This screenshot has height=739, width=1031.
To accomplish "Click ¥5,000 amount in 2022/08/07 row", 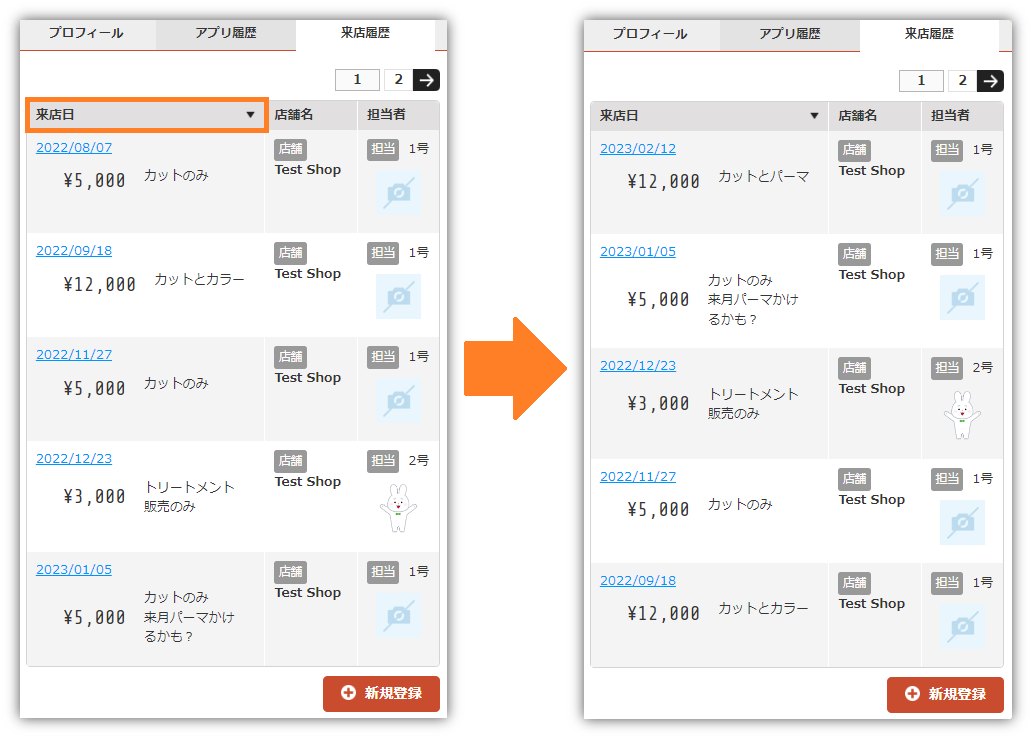I will coord(94,180).
